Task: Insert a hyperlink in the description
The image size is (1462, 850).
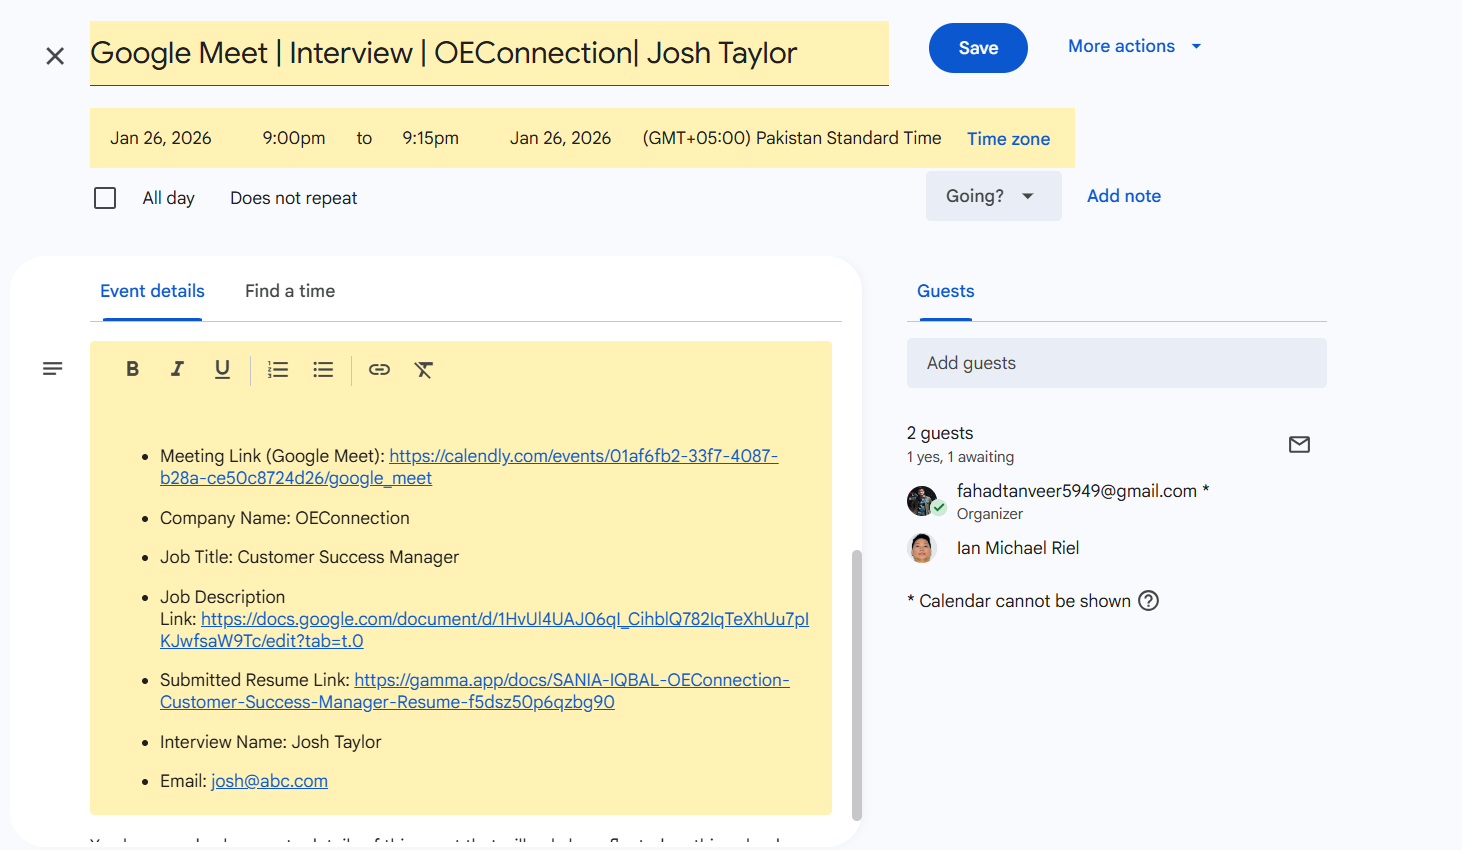Action: (x=379, y=369)
